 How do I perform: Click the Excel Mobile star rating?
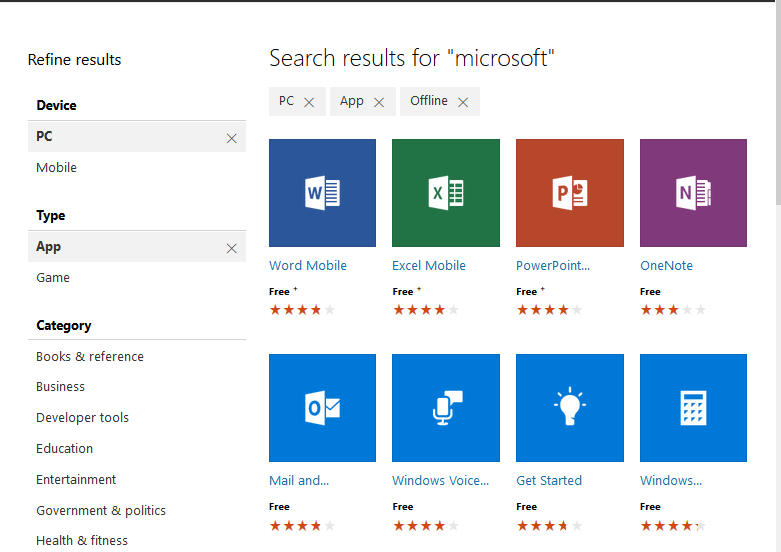point(426,310)
